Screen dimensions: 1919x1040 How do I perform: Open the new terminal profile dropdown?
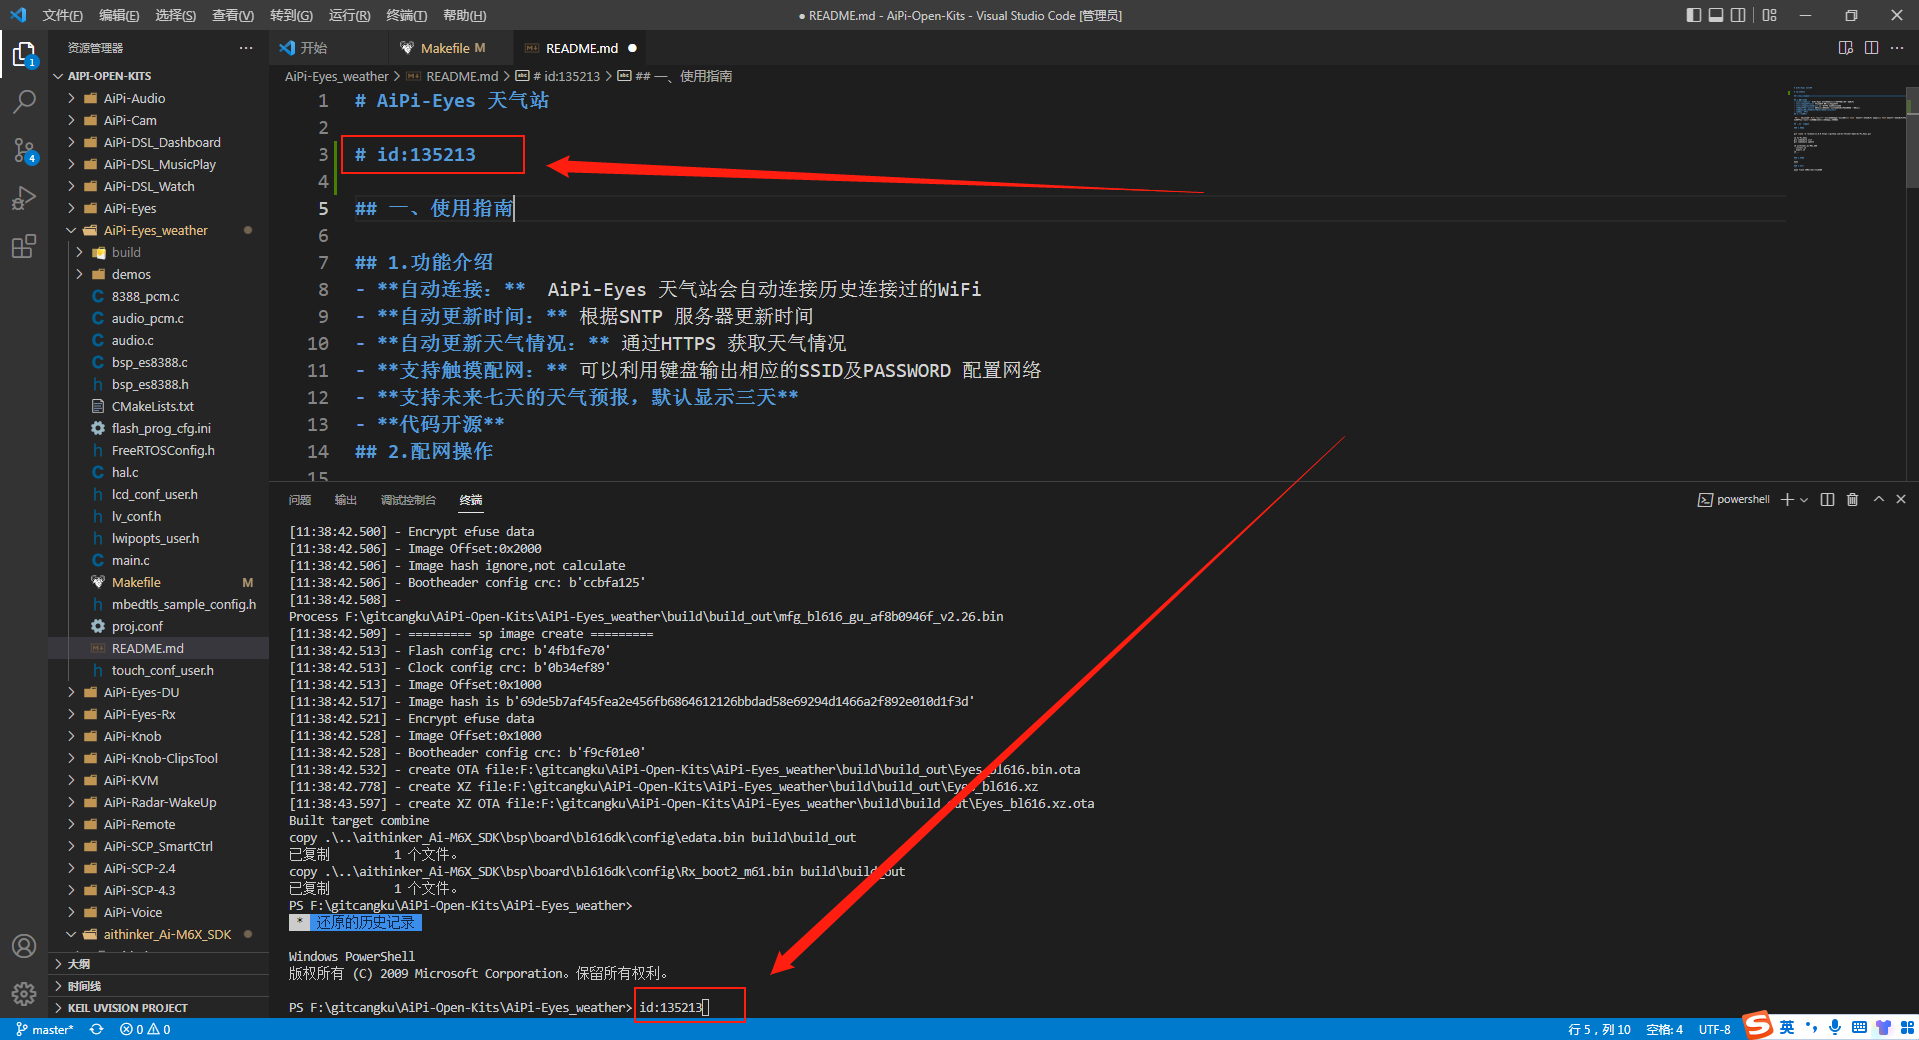(x=1804, y=499)
